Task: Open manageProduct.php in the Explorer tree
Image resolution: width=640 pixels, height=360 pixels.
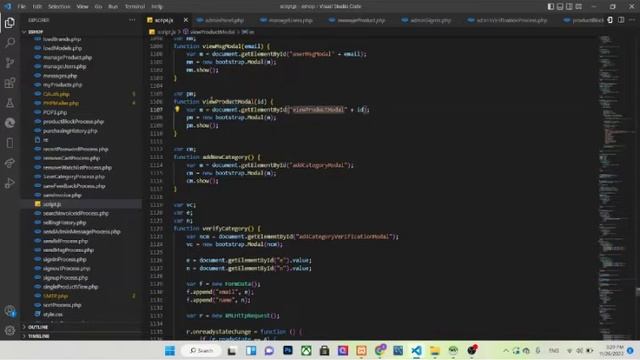Action: click(67, 58)
